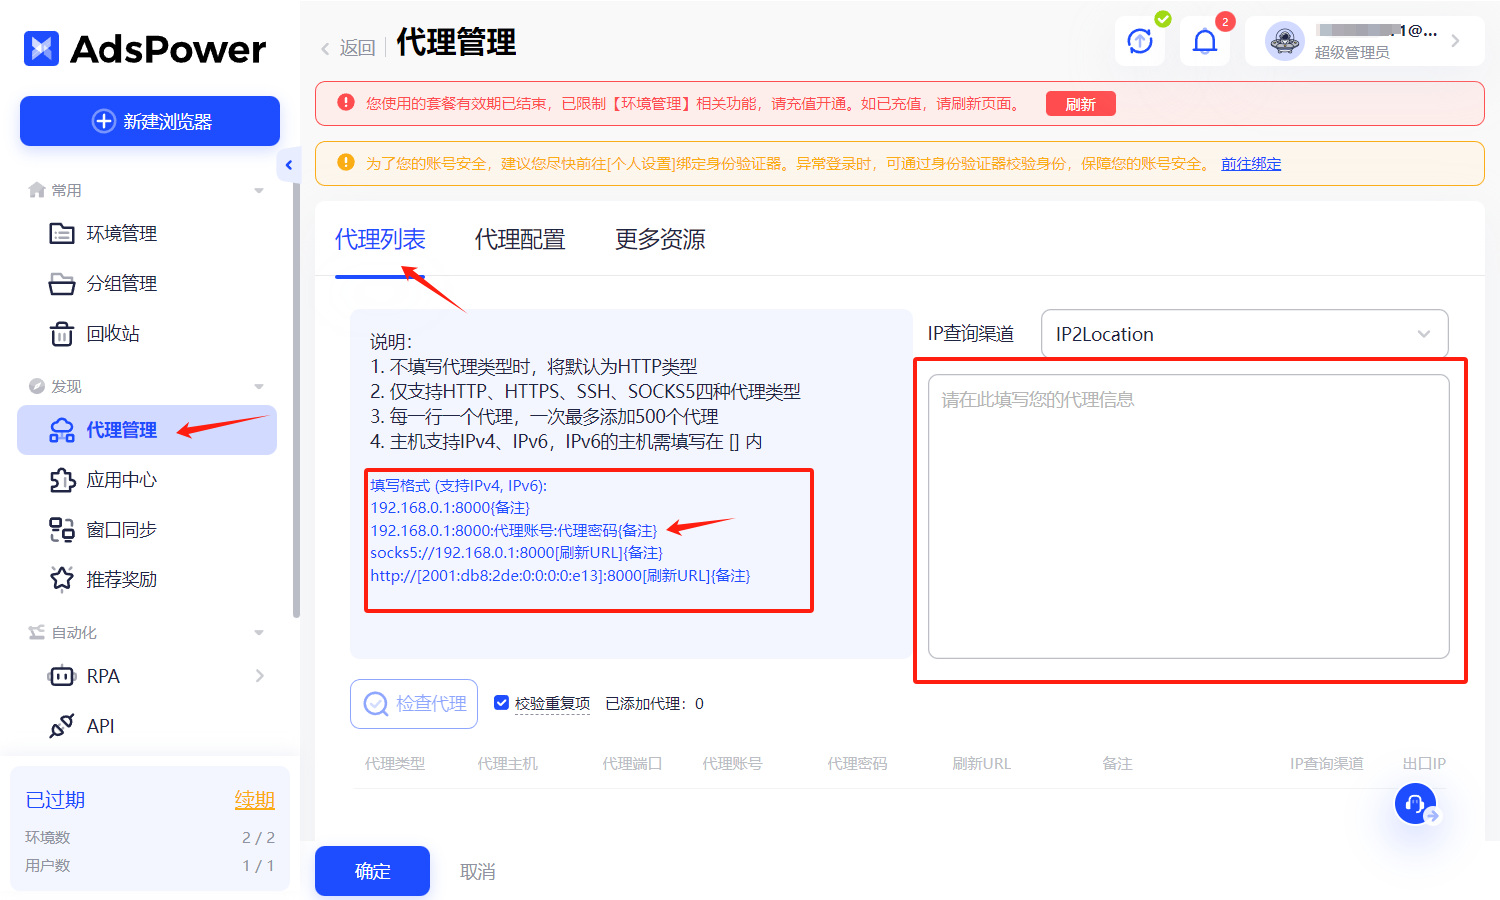Open 应用中心 in the sidebar

click(x=147, y=480)
